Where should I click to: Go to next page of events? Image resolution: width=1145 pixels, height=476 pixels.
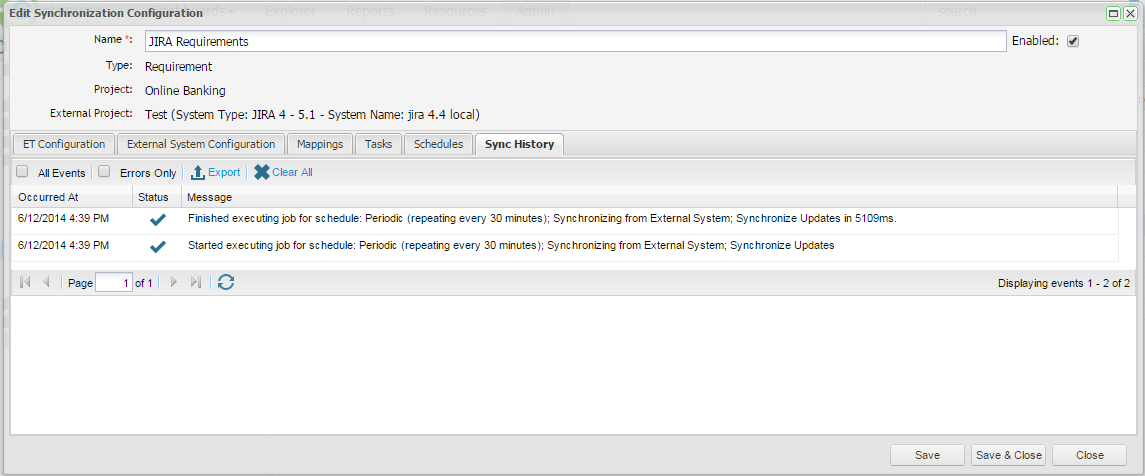click(x=174, y=283)
